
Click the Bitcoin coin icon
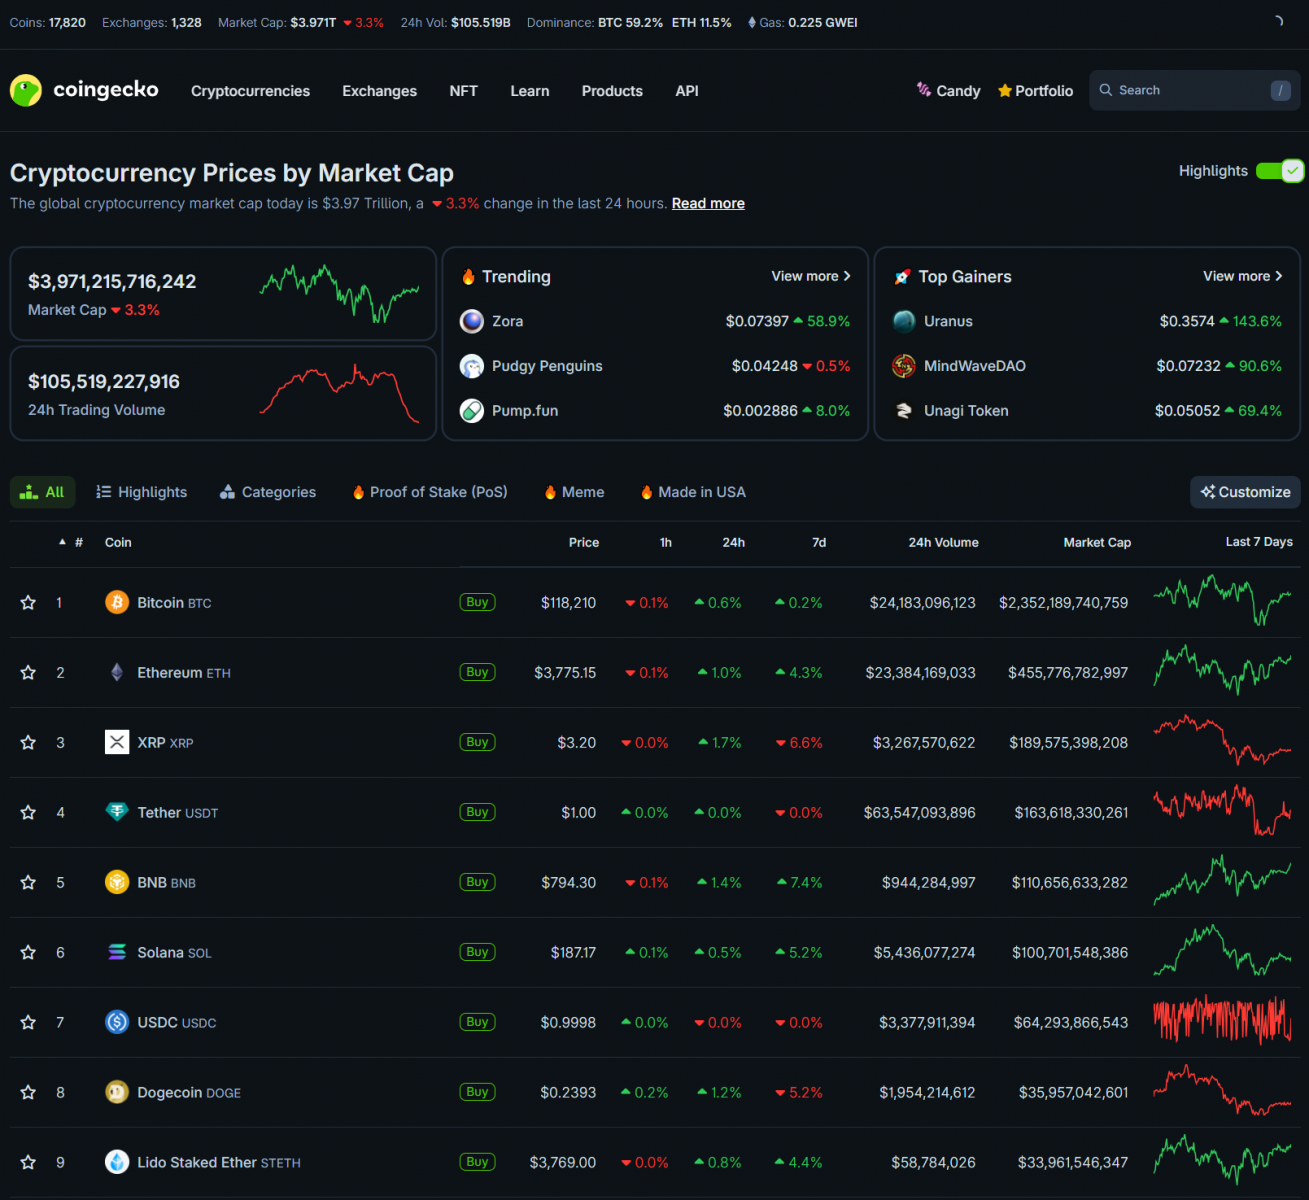(117, 602)
